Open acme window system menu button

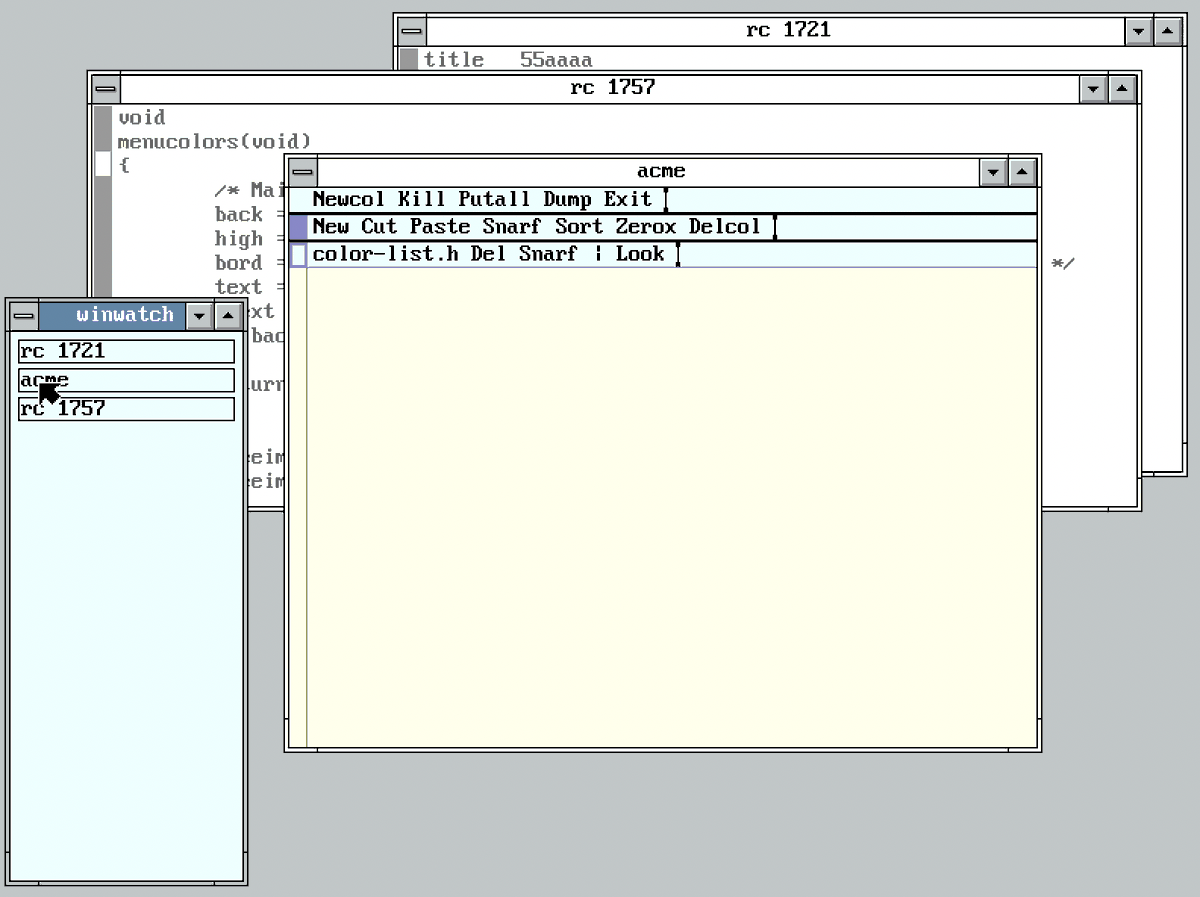[302, 172]
